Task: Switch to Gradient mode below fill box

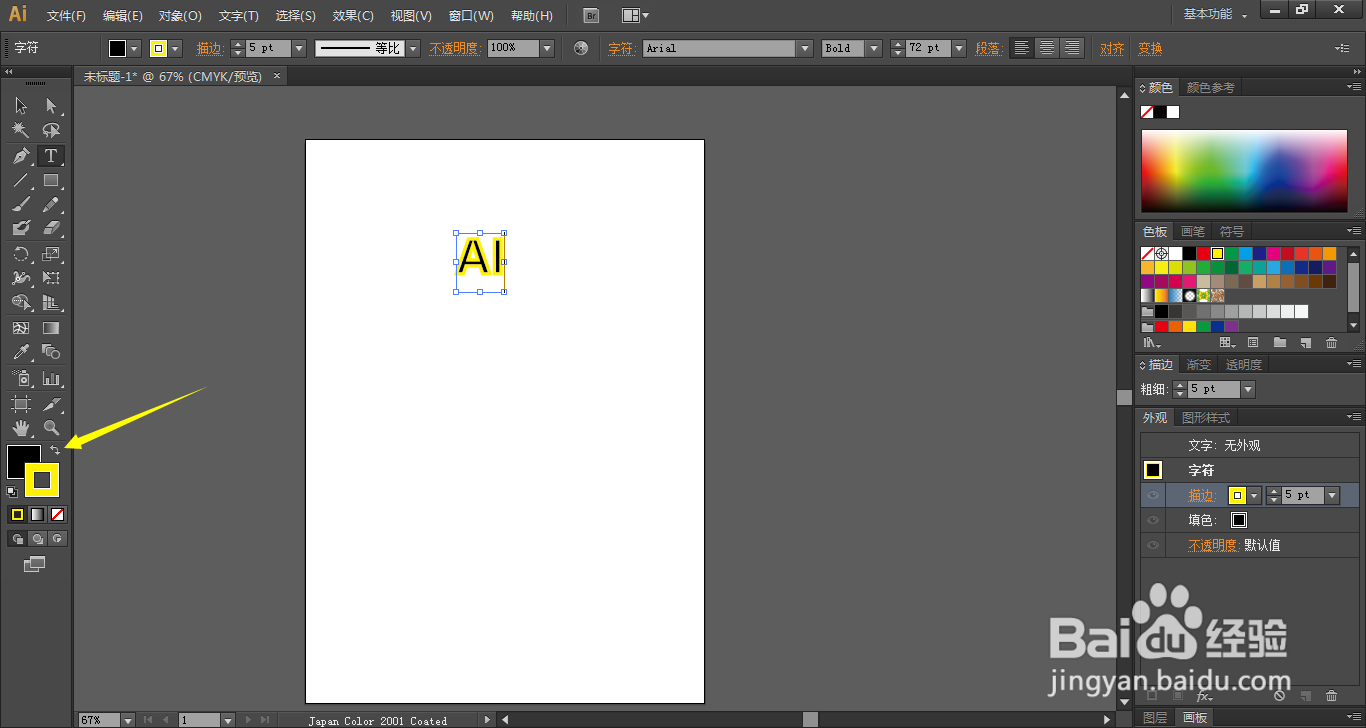Action: coord(37,515)
